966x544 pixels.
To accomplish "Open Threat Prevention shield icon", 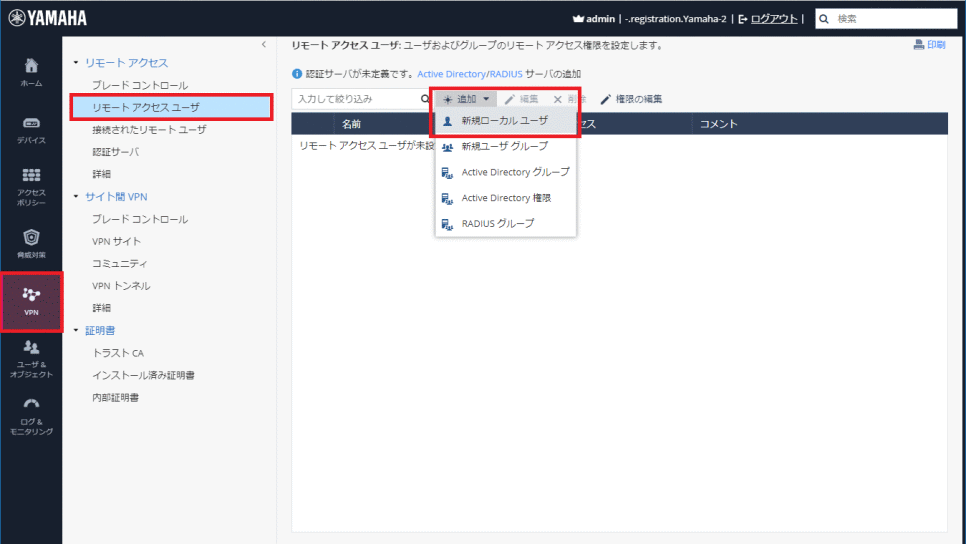I will tap(31, 242).
